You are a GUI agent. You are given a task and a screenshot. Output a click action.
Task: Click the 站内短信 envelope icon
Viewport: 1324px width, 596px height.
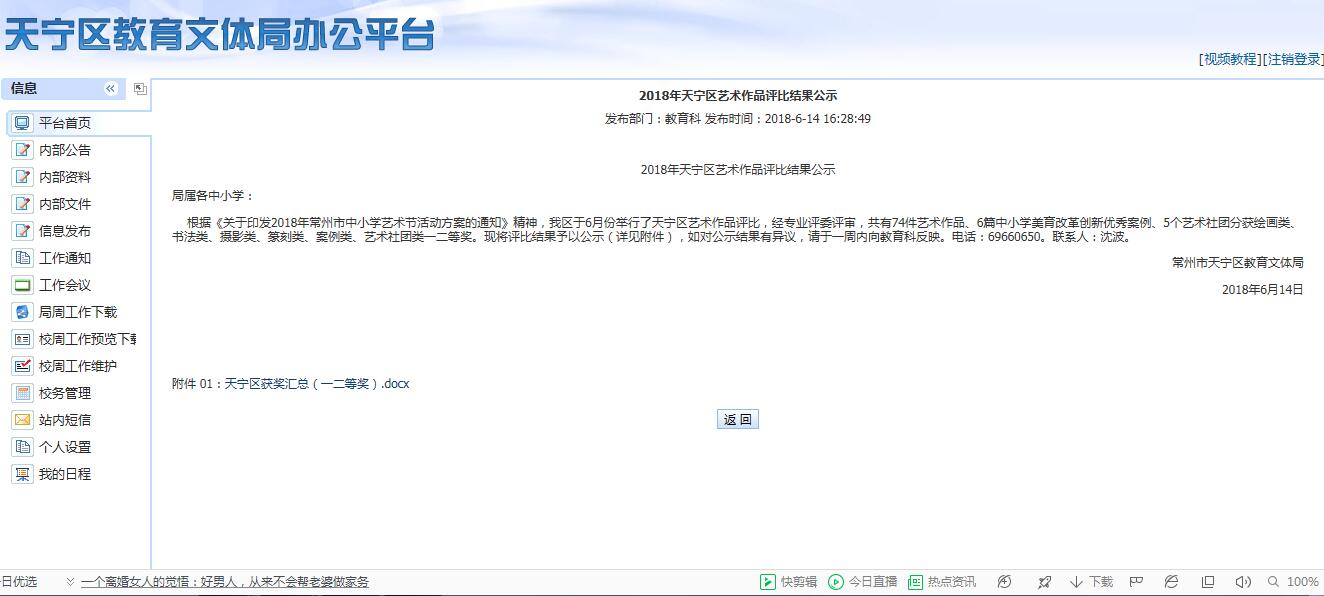(x=22, y=420)
